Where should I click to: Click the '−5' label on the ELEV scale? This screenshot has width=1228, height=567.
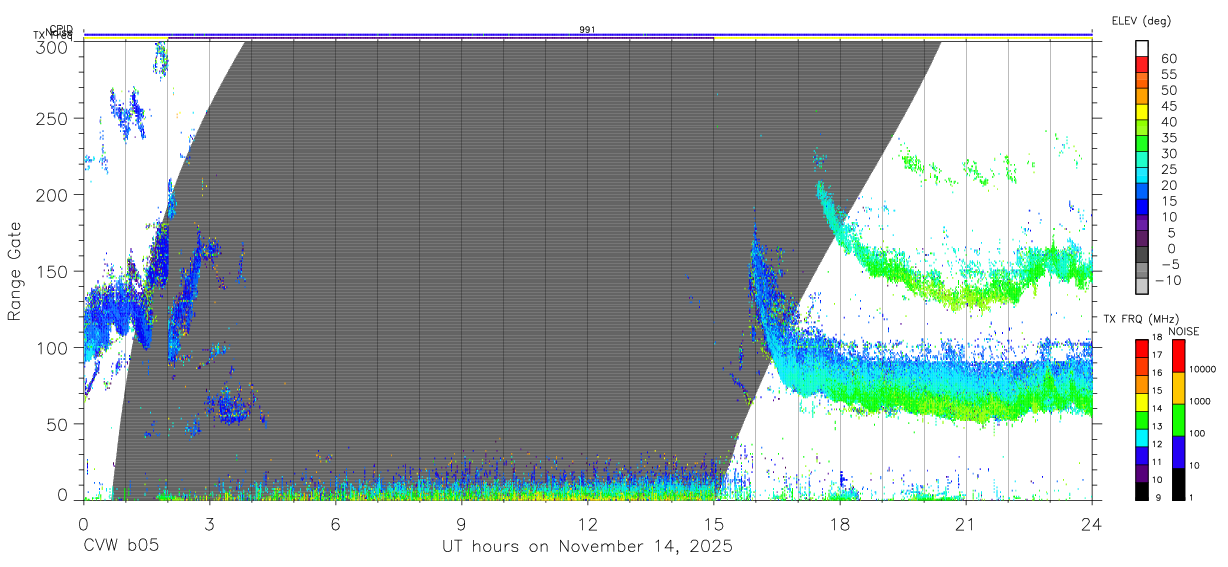[1169, 264]
